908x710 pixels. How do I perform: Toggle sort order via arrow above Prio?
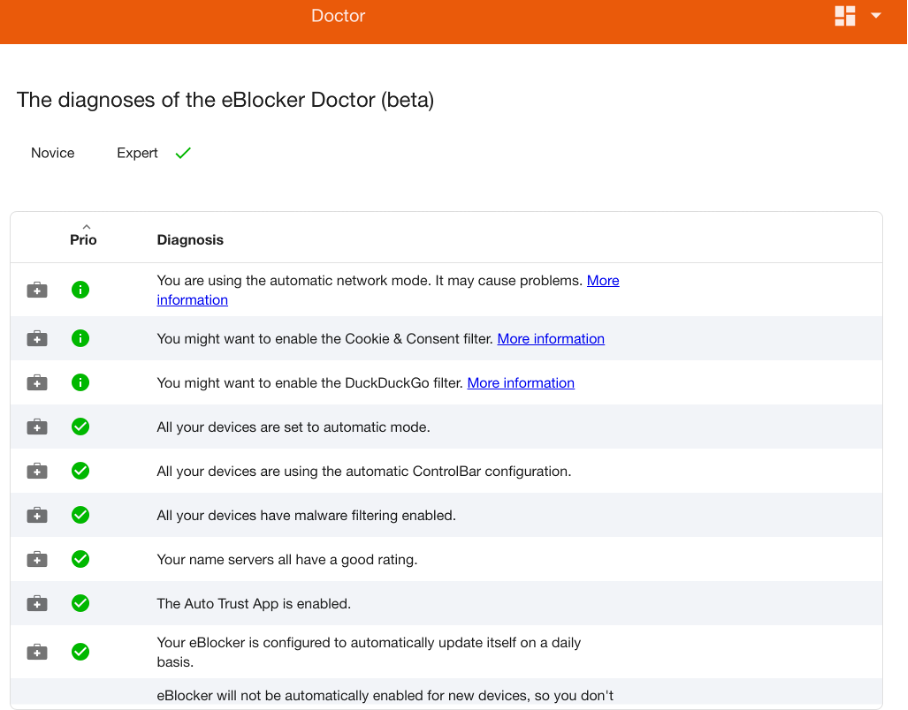pyautogui.click(x=86, y=226)
